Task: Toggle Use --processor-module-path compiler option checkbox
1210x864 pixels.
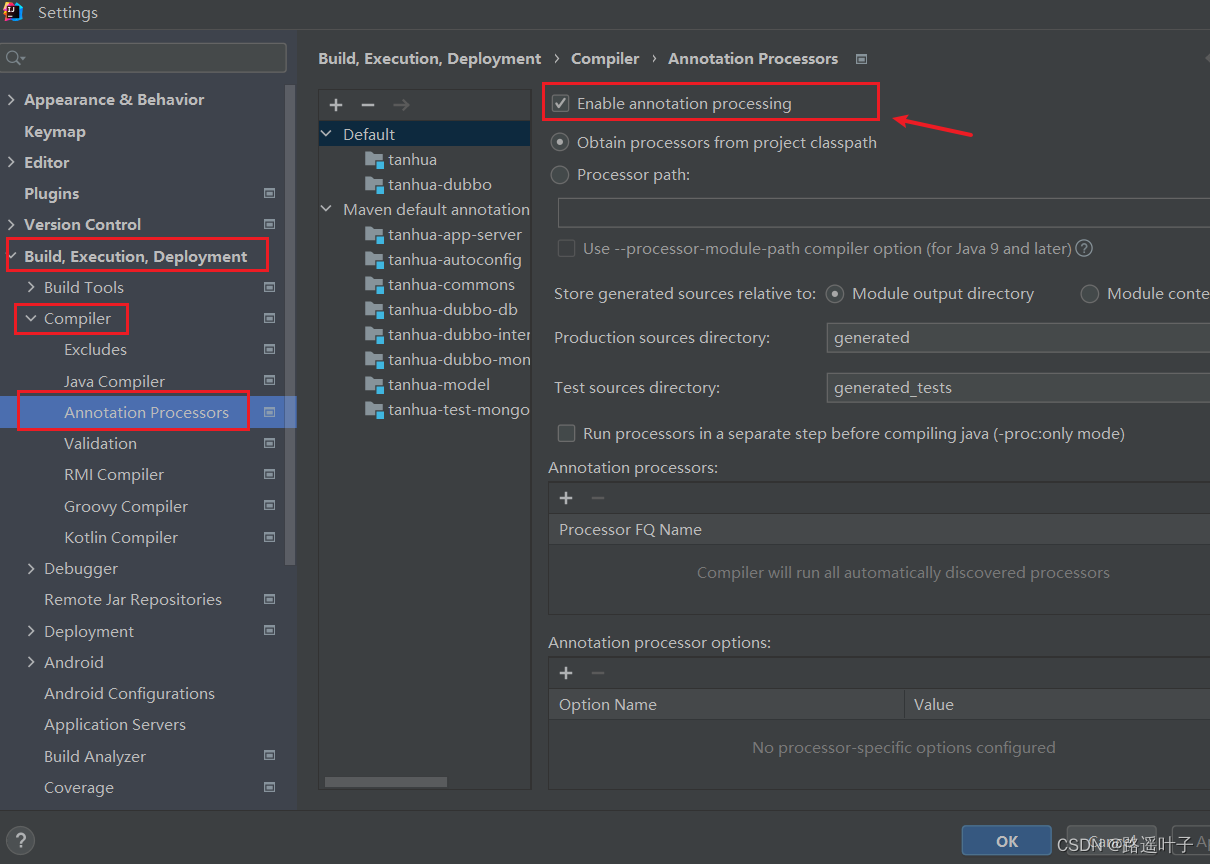Action: pyautogui.click(x=567, y=248)
